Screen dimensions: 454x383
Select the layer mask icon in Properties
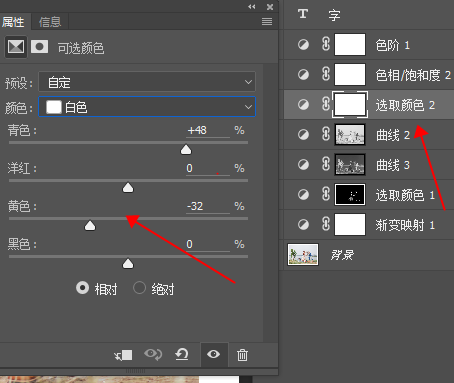tap(39, 47)
